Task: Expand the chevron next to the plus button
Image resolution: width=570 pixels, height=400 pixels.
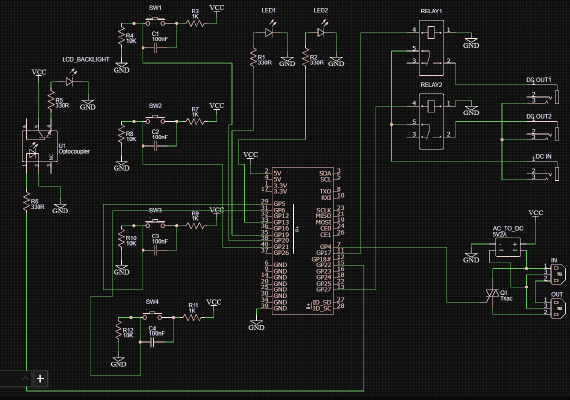Action: (25, 379)
